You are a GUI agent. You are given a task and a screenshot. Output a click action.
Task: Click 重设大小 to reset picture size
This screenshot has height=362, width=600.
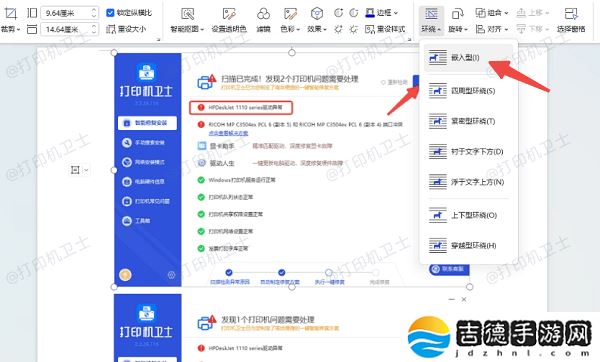point(126,29)
